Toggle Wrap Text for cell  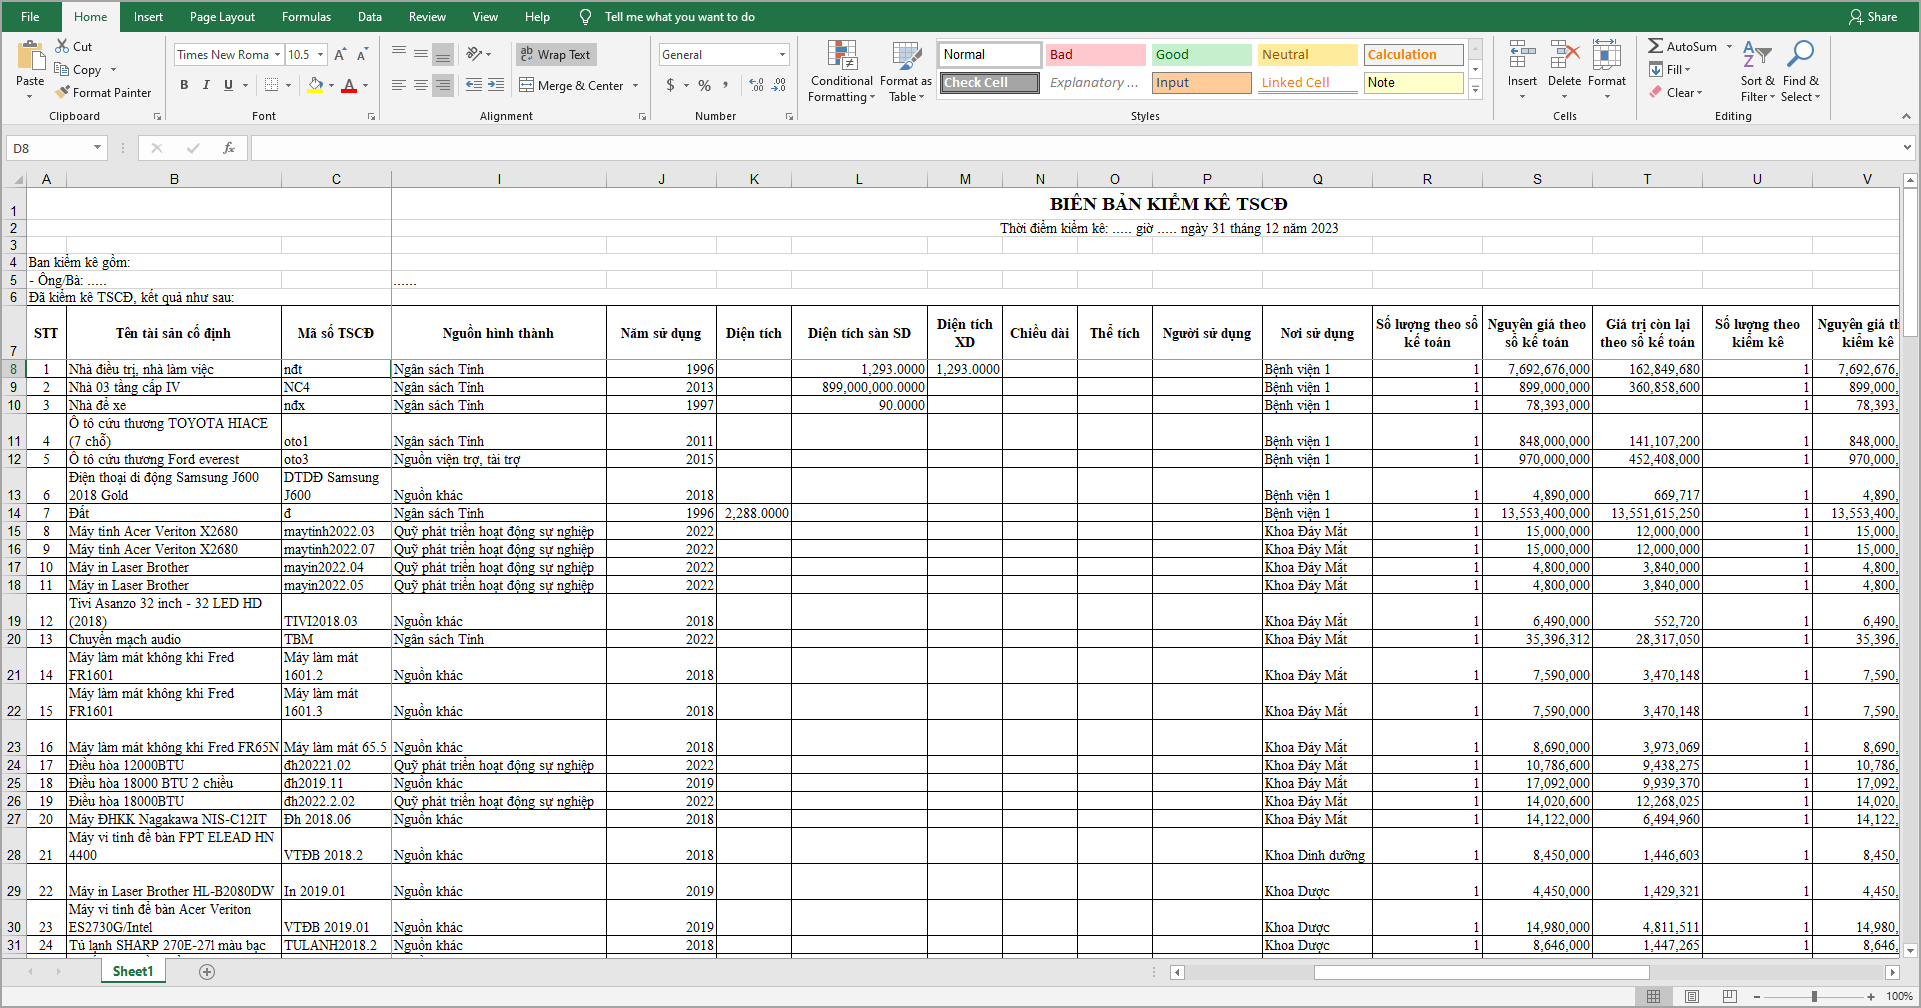point(556,55)
